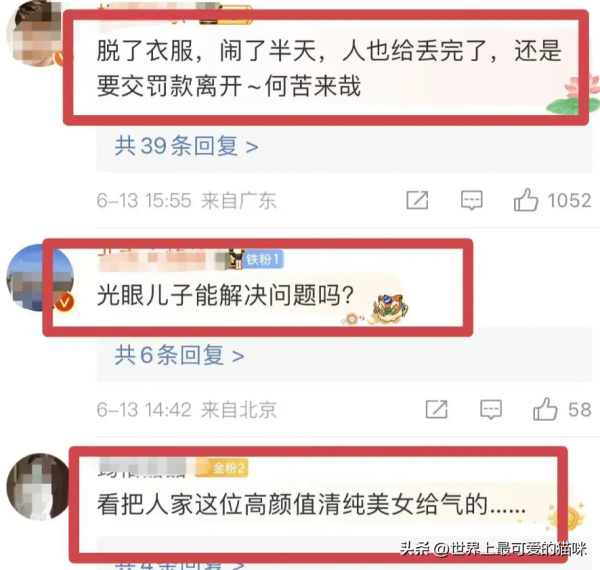Click comment beginning 脱了衣服，闹了半天

(329, 68)
